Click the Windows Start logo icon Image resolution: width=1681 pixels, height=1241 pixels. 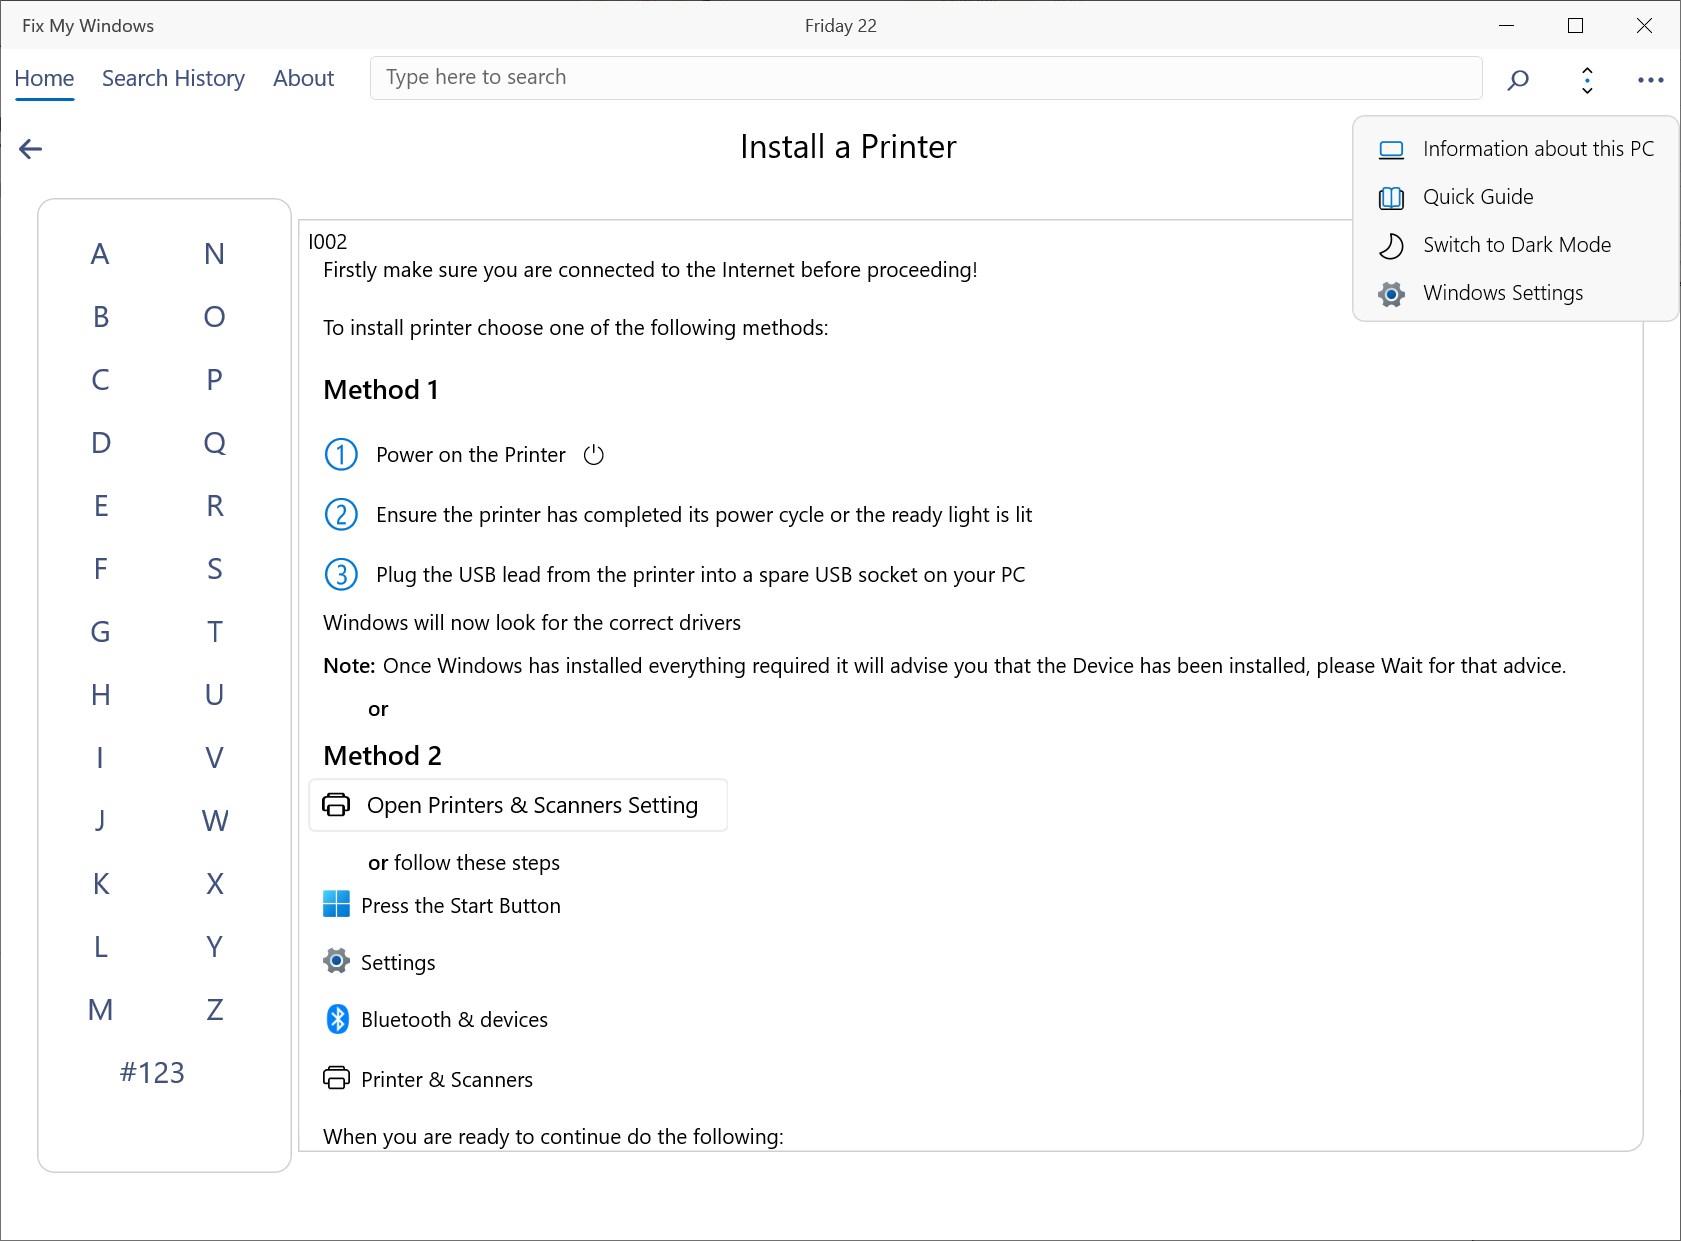coord(337,904)
